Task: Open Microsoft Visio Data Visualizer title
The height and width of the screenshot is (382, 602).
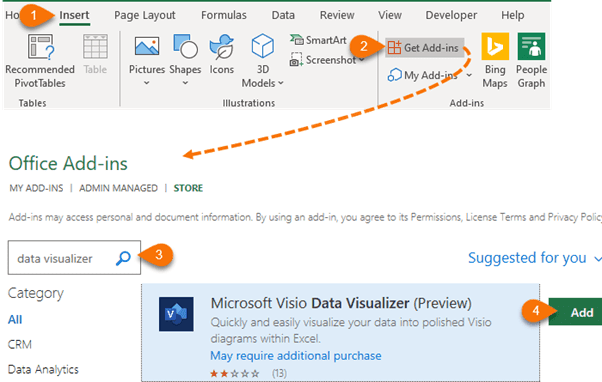Action: coord(341,303)
